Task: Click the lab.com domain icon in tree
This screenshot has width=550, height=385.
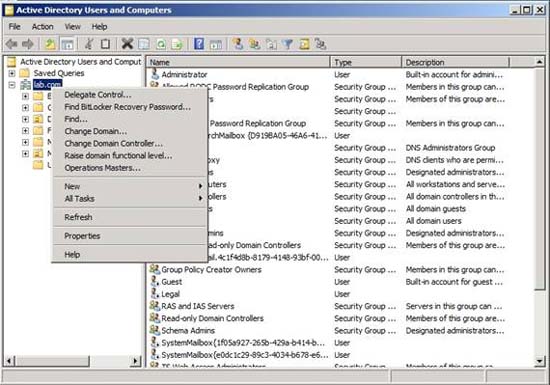Action: coord(26,85)
